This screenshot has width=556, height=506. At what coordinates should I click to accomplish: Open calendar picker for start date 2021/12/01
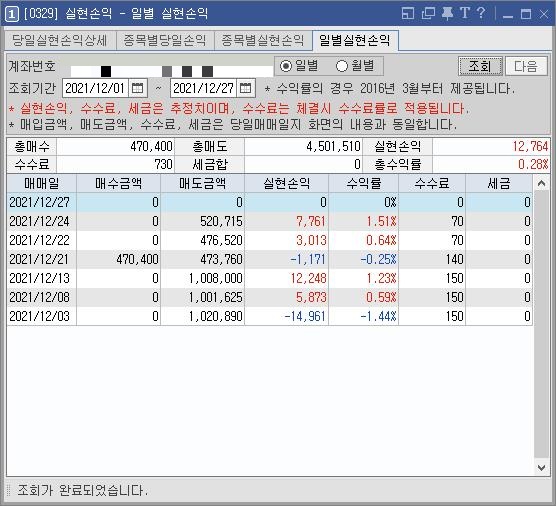tap(138, 88)
